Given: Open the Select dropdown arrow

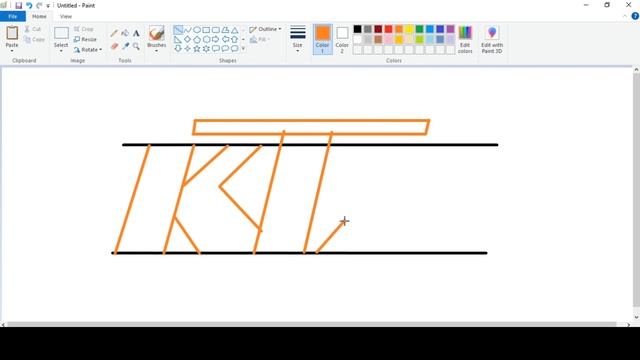Looking at the screenshot, I should tap(61, 51).
